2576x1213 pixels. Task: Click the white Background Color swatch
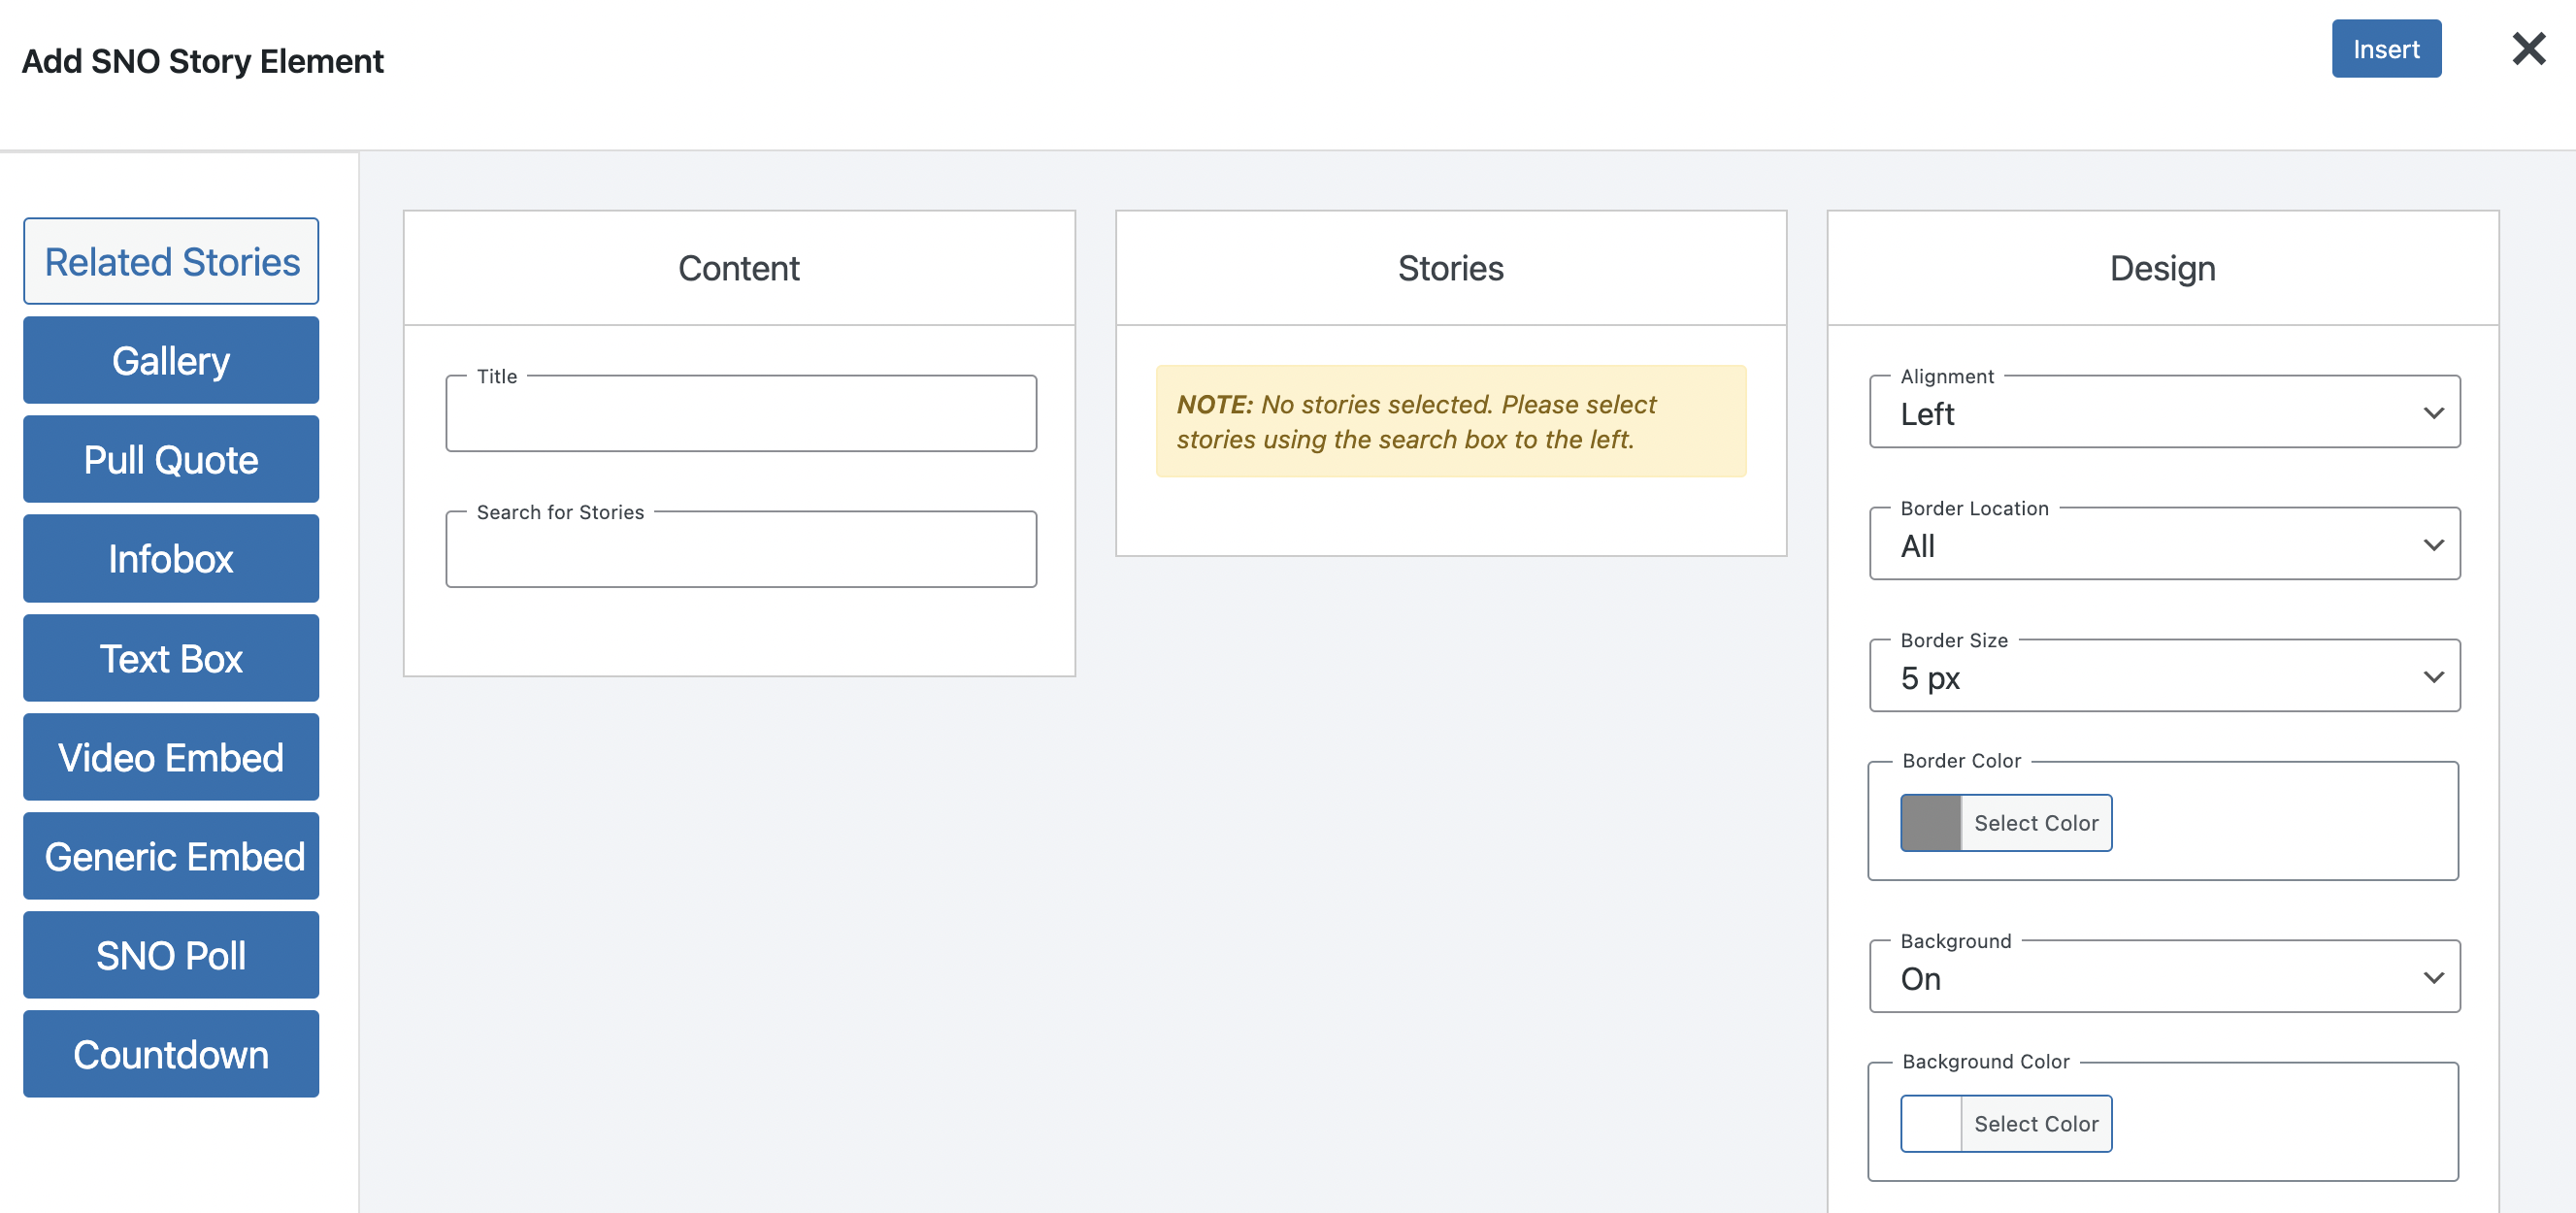click(1930, 1123)
